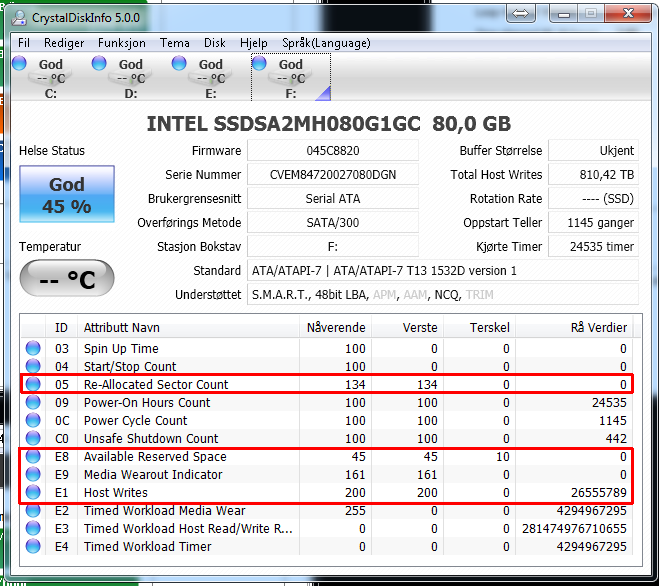659x586 pixels.
Task: Click the SATA/300 transfer mode field
Action: 333,222
